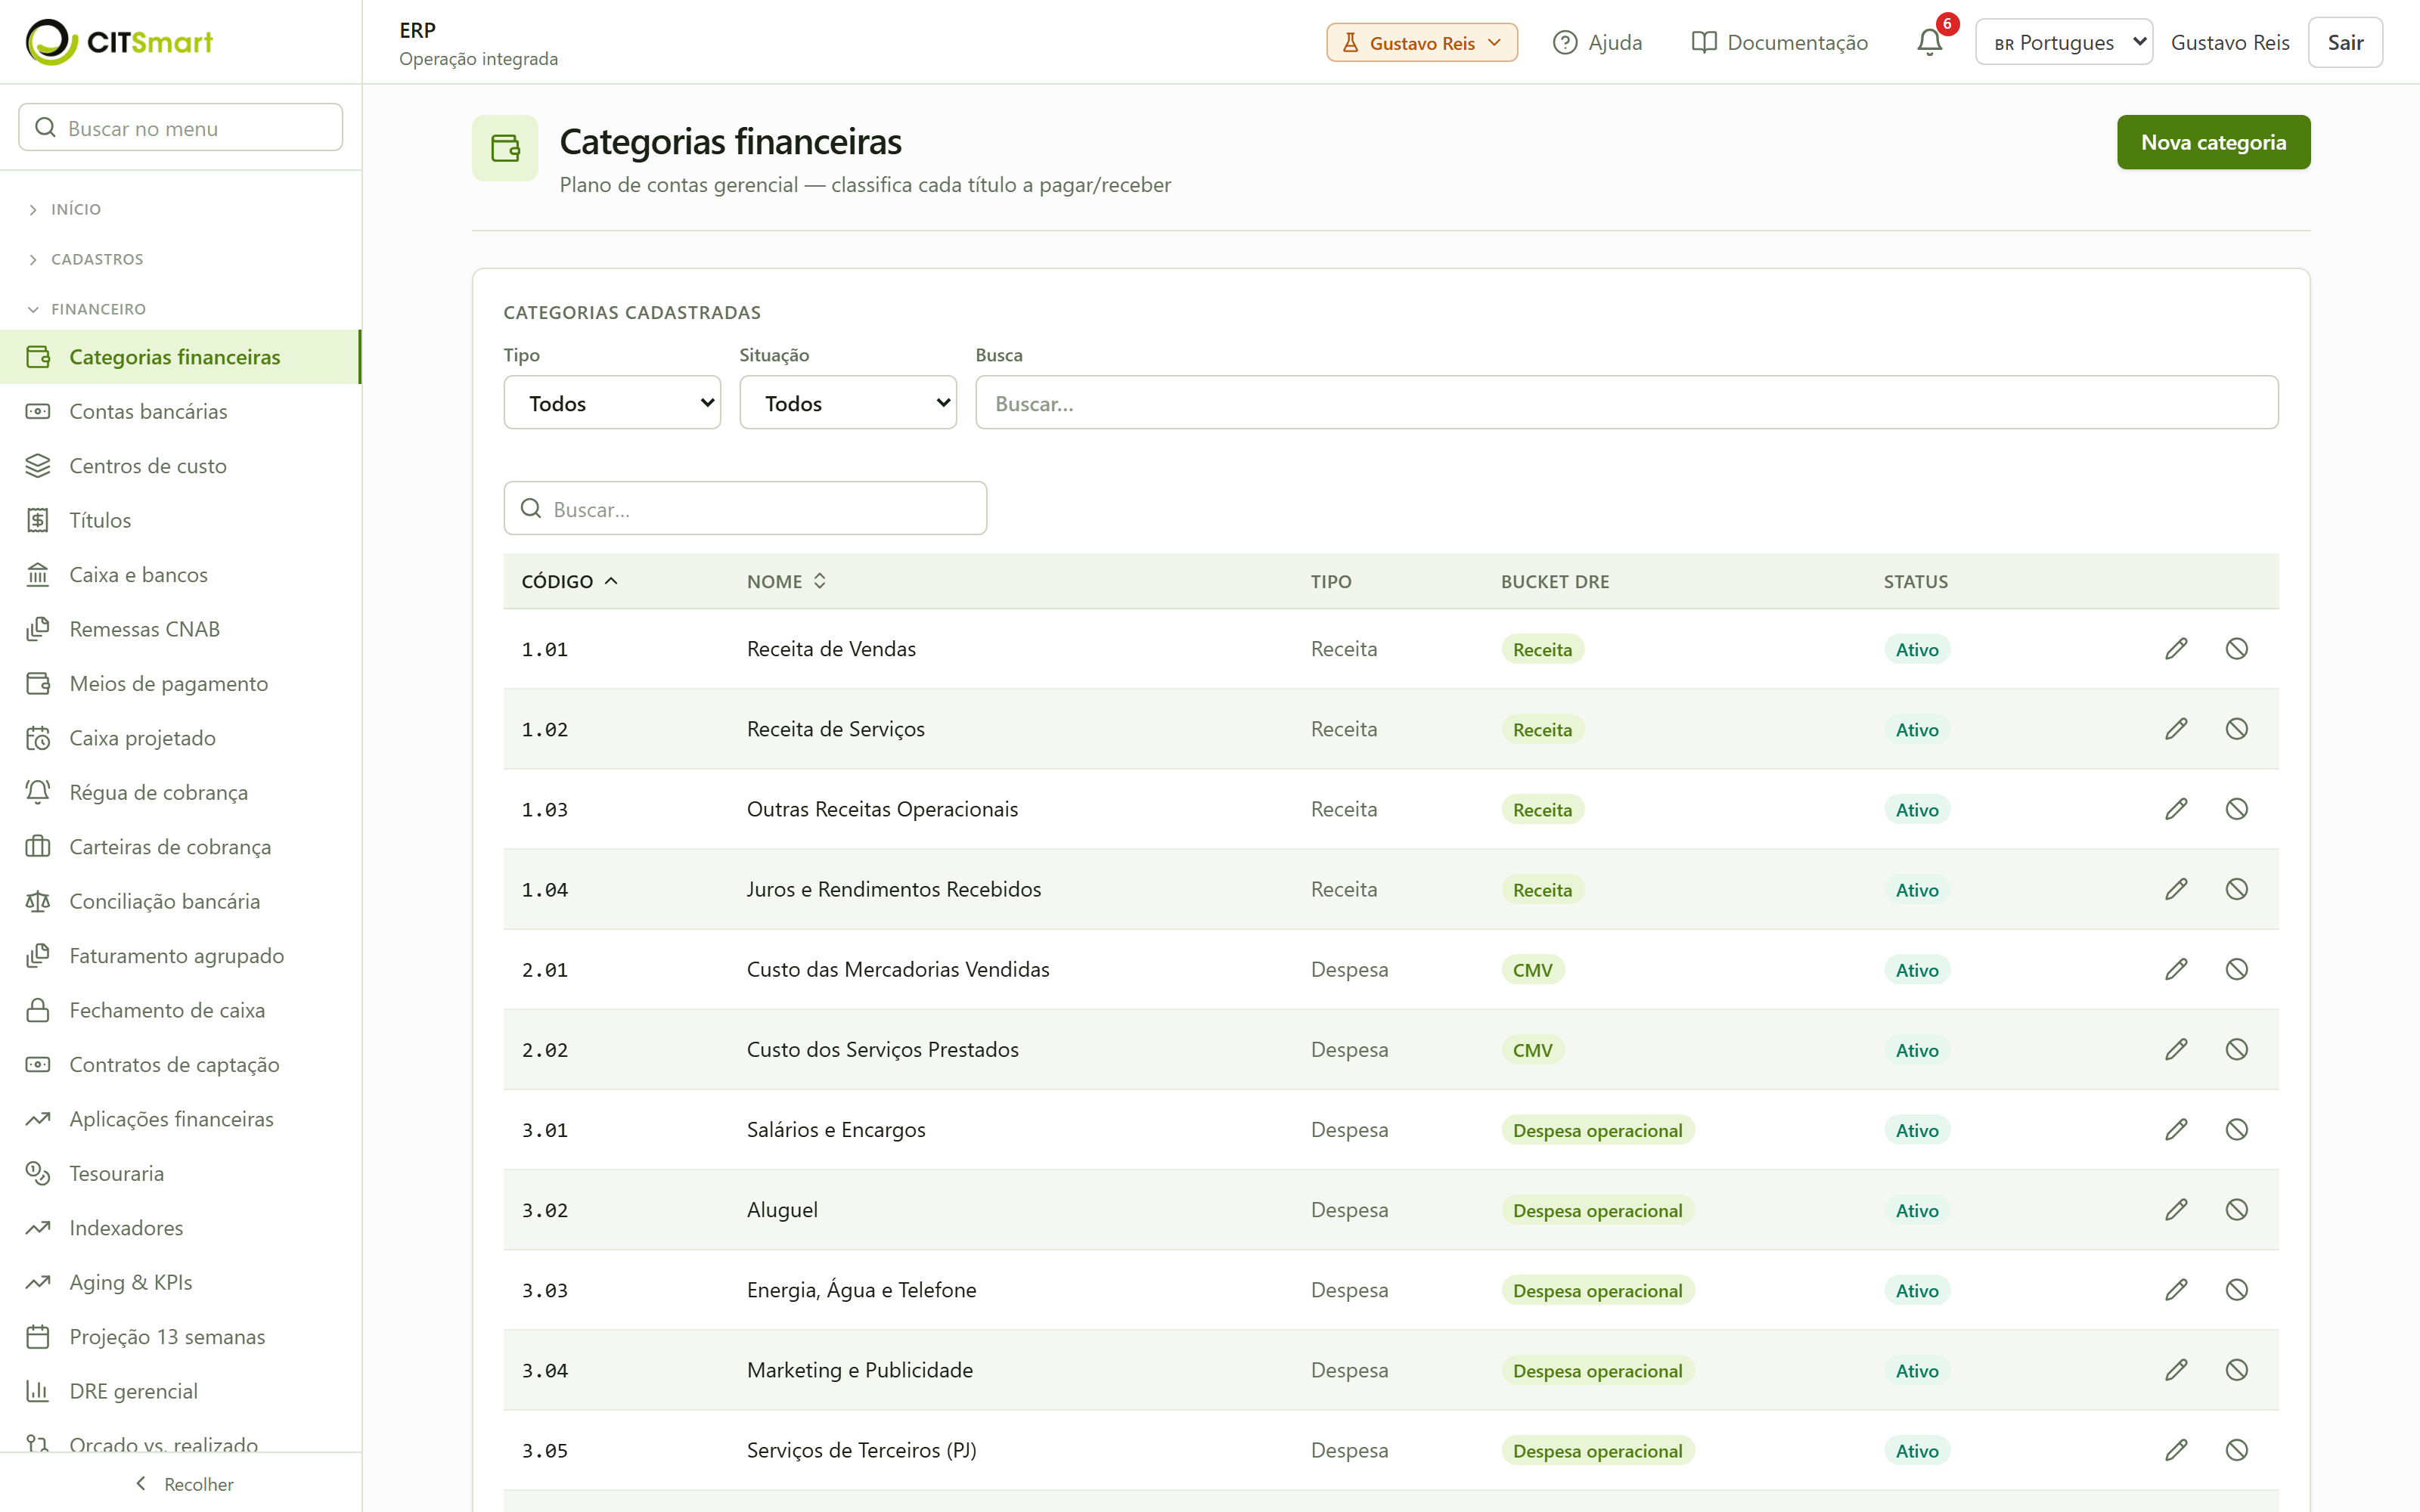Click Recolher to collapse the sidebar
The width and height of the screenshot is (2420, 1512).
click(182, 1484)
